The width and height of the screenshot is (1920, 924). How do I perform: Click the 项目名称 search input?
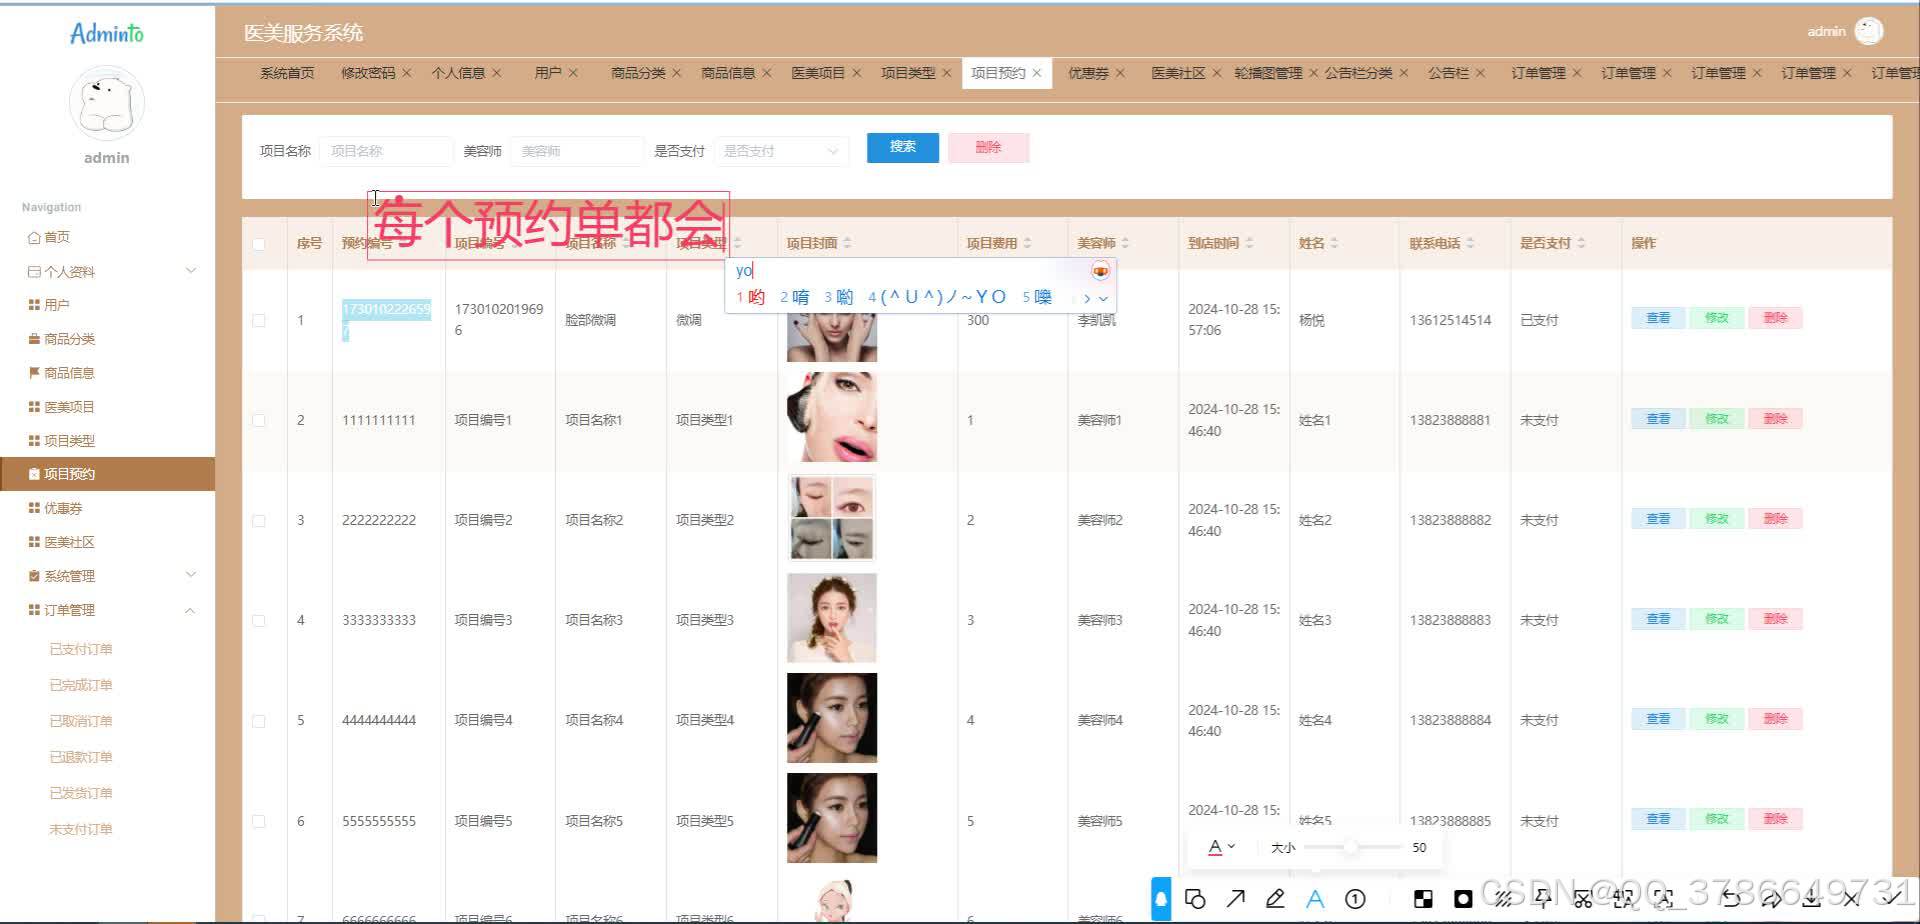point(386,151)
